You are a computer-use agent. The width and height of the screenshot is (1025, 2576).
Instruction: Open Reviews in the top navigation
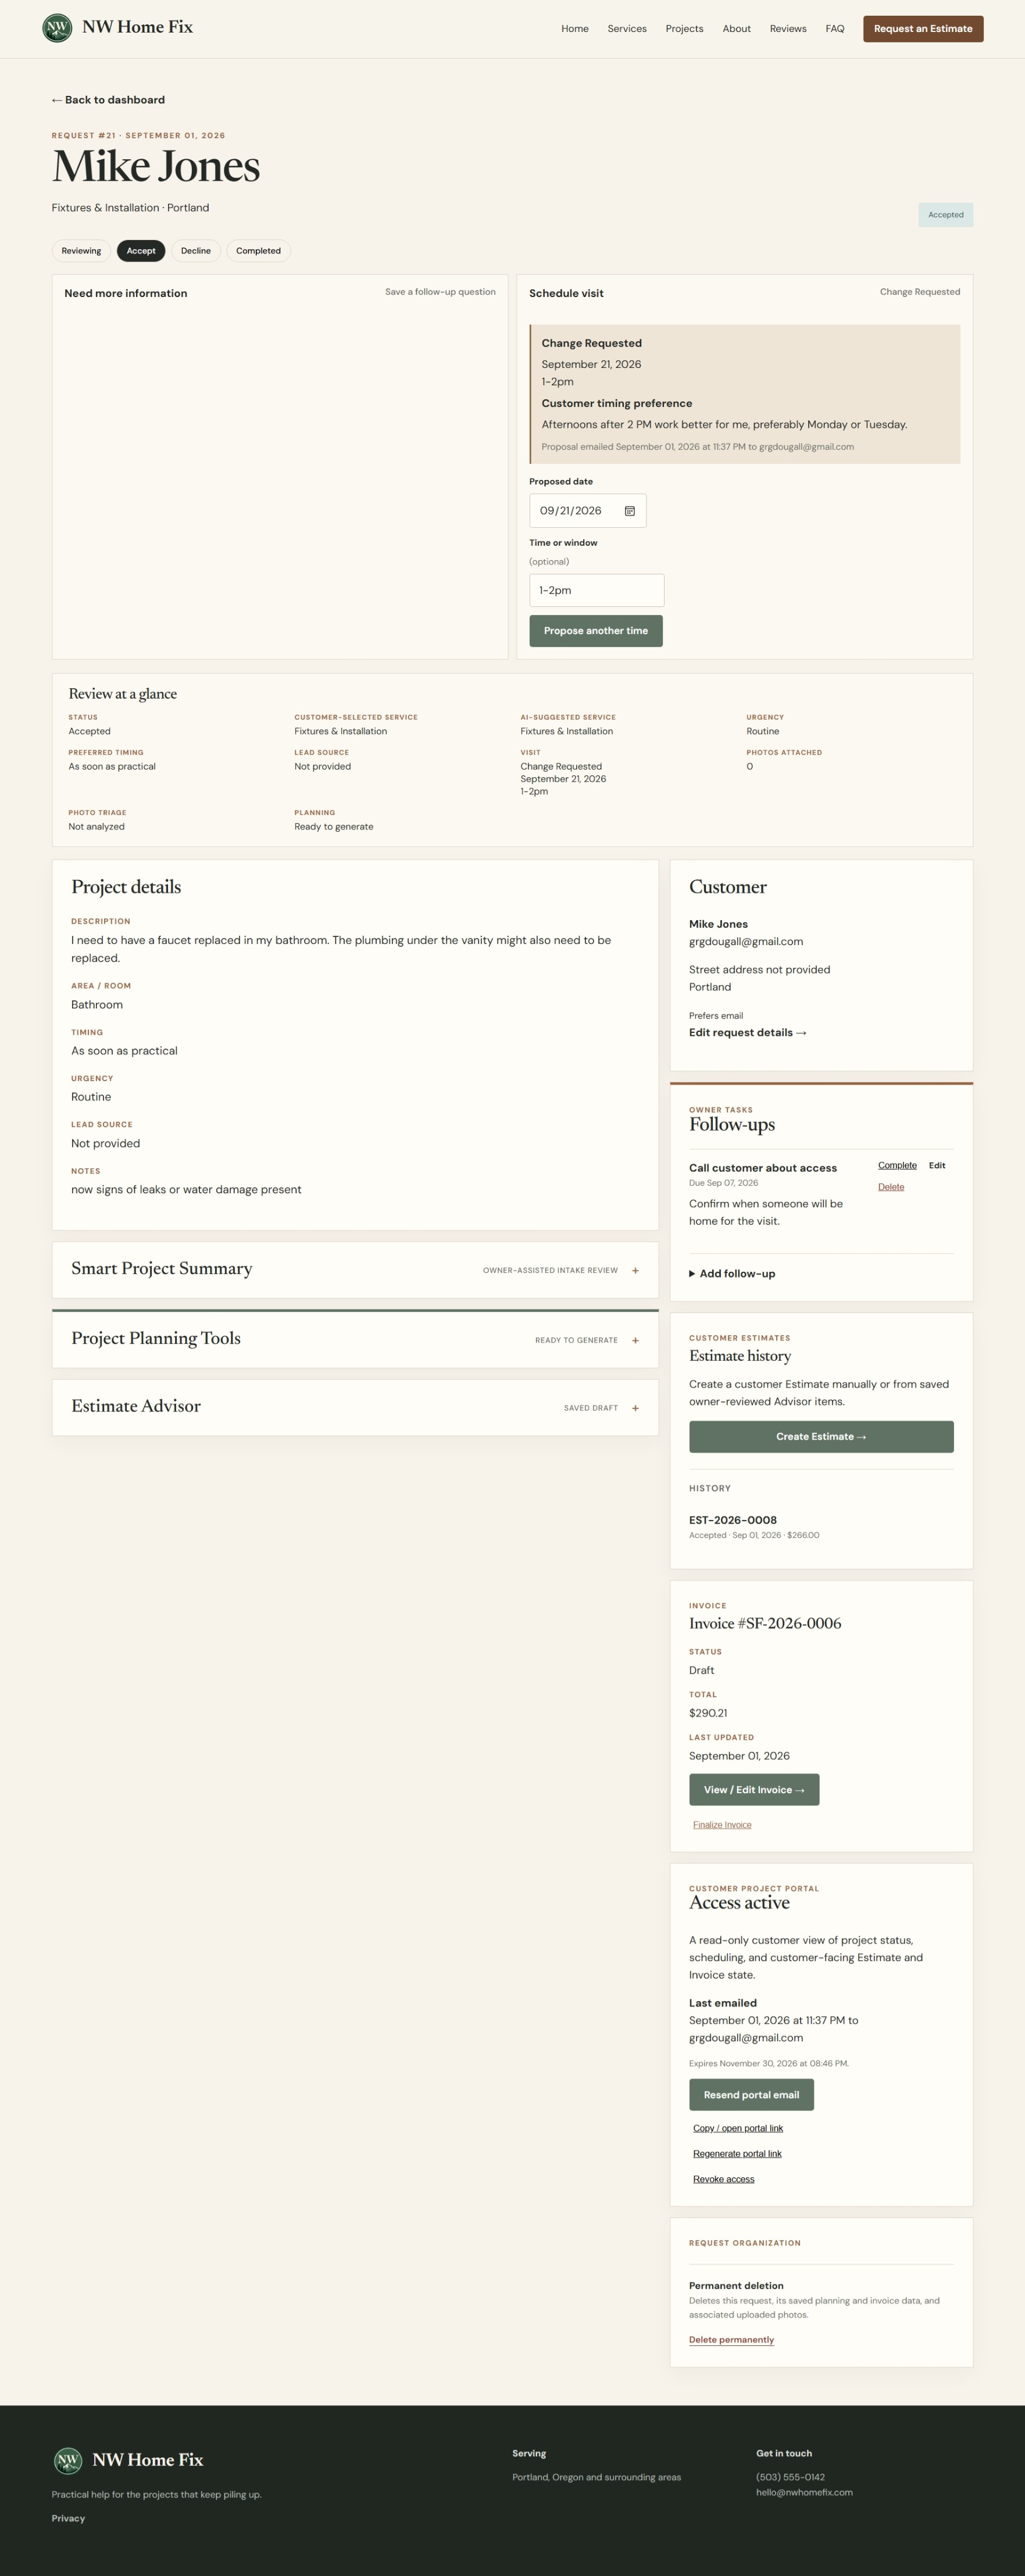pyautogui.click(x=788, y=29)
